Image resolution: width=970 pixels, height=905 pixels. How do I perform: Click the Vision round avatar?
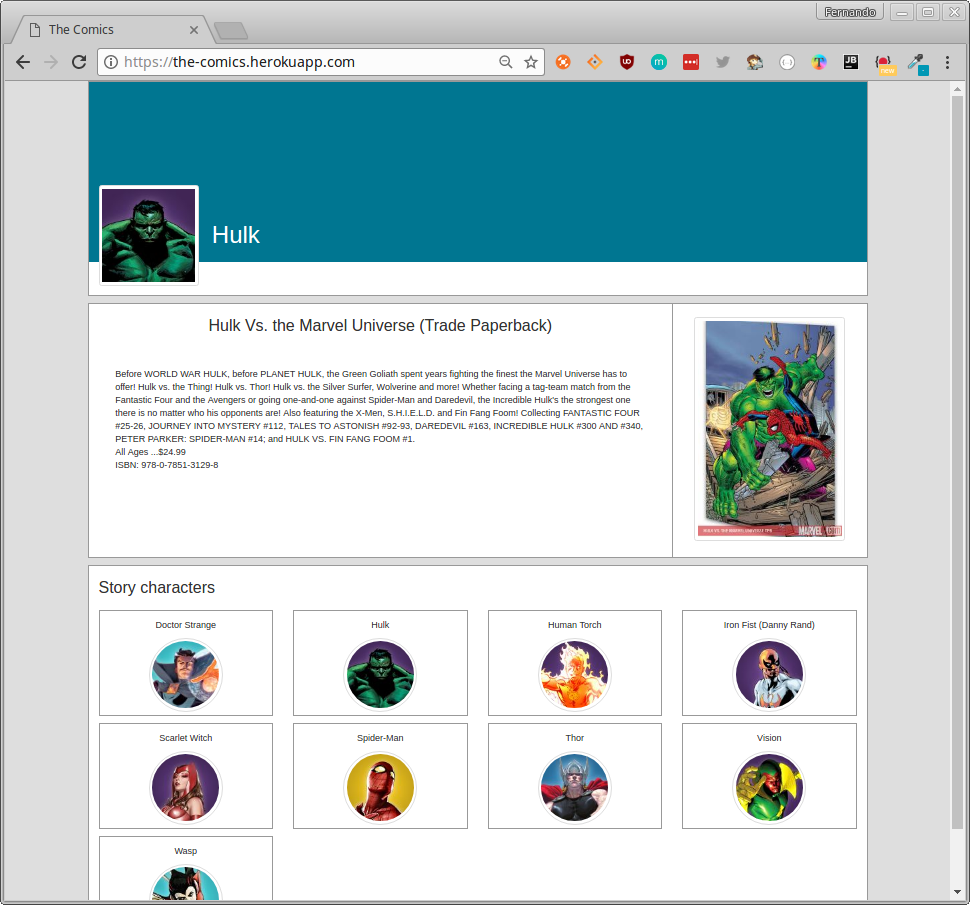[x=769, y=788]
